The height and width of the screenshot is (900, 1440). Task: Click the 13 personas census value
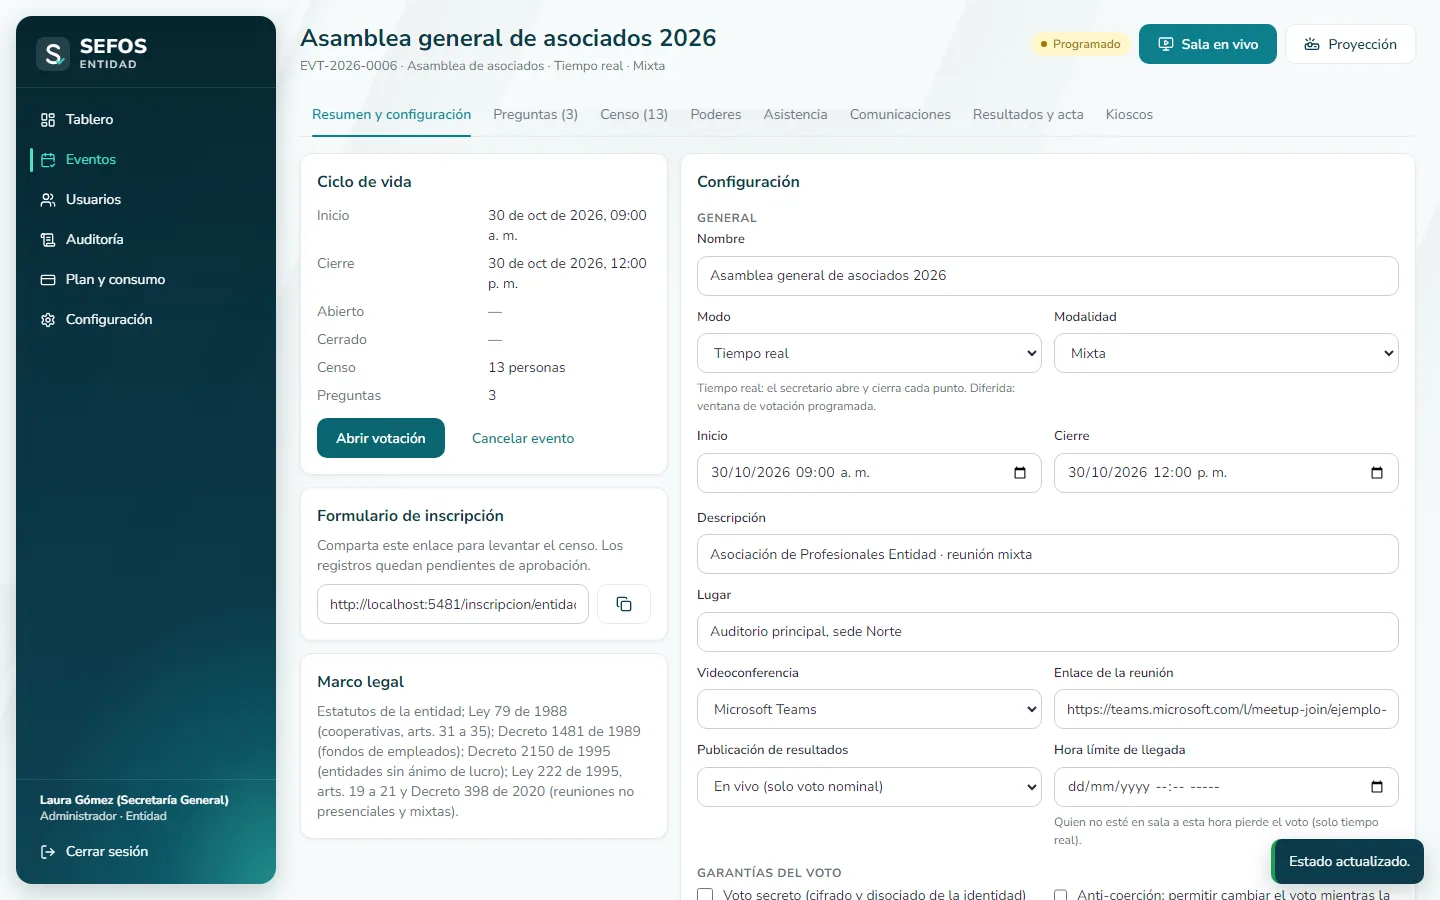point(527,368)
